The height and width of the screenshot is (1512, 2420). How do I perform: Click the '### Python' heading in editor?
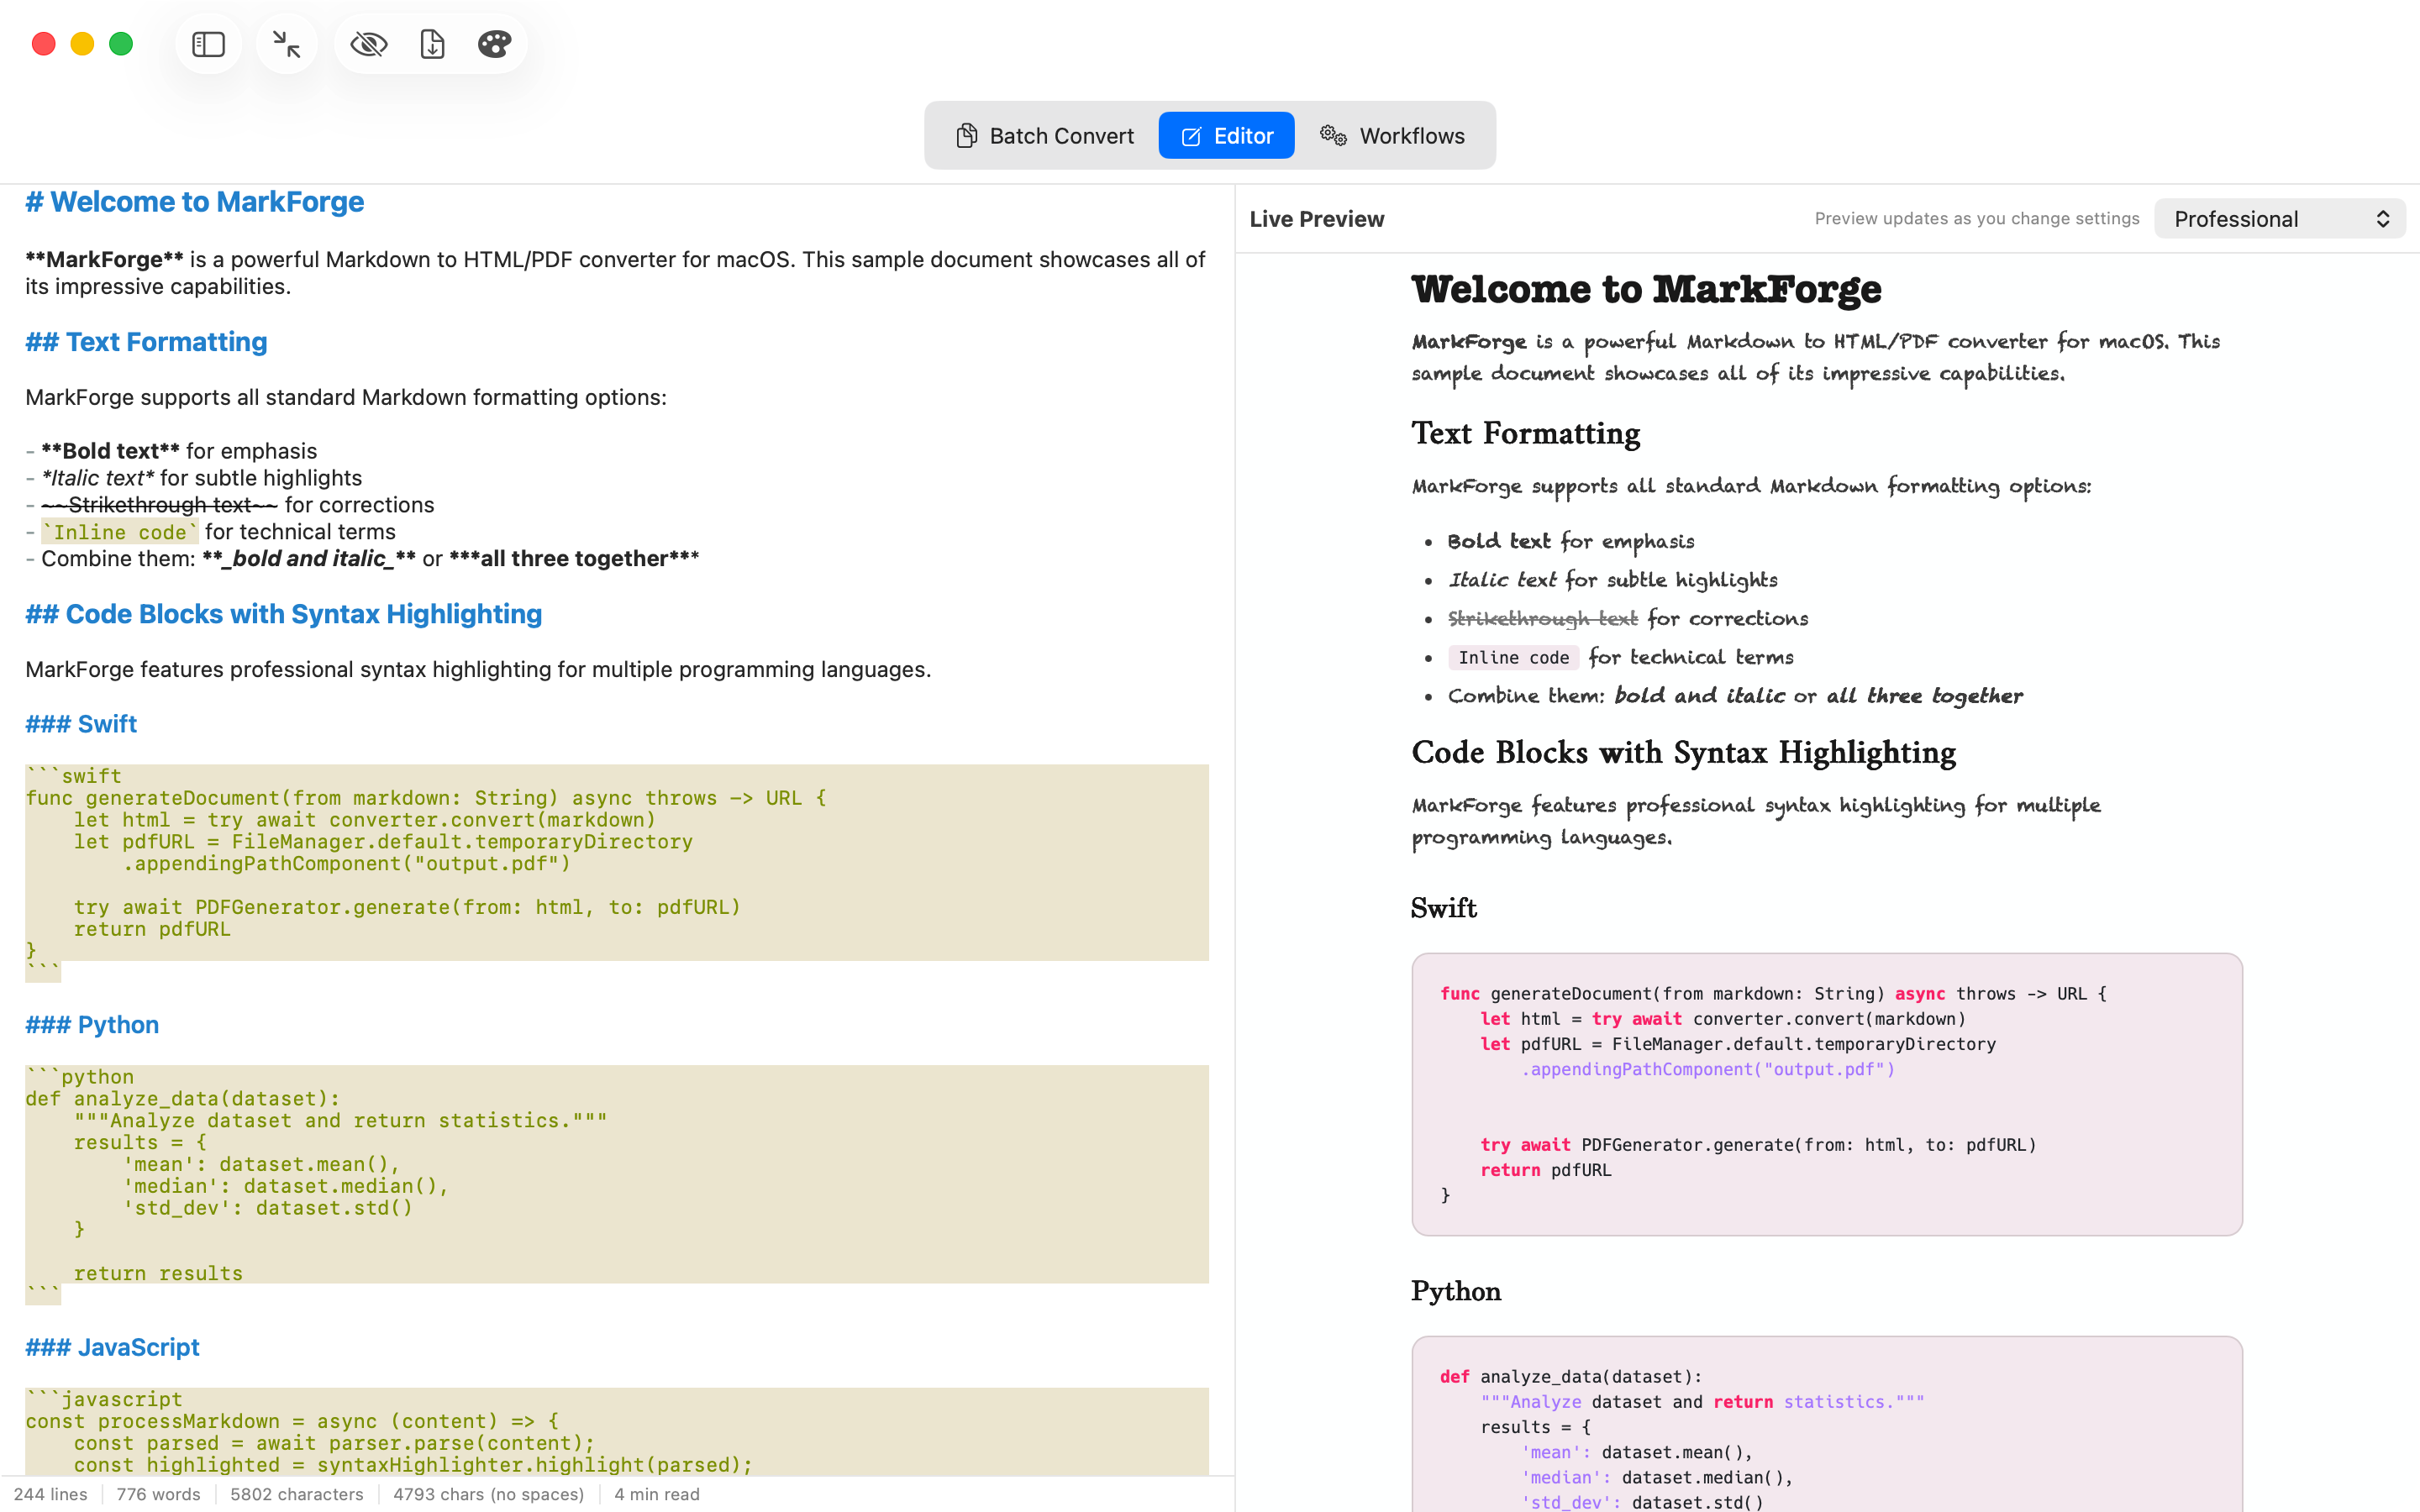[x=92, y=1025]
